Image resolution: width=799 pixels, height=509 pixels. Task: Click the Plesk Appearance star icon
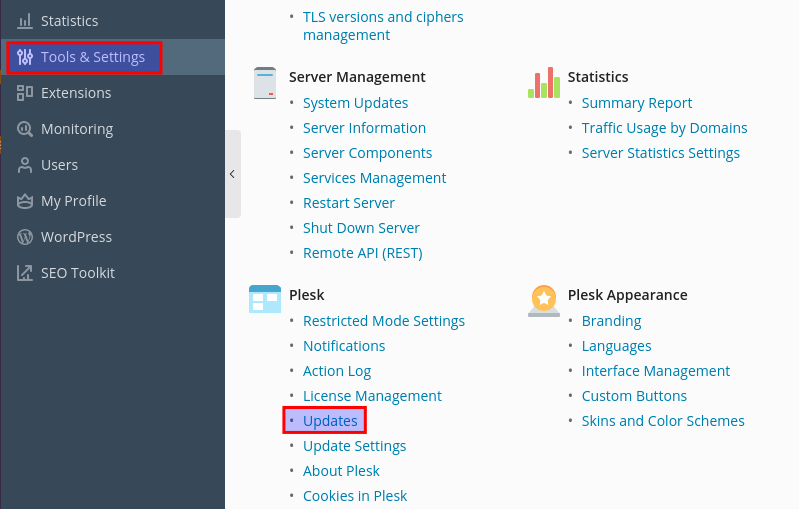click(543, 300)
